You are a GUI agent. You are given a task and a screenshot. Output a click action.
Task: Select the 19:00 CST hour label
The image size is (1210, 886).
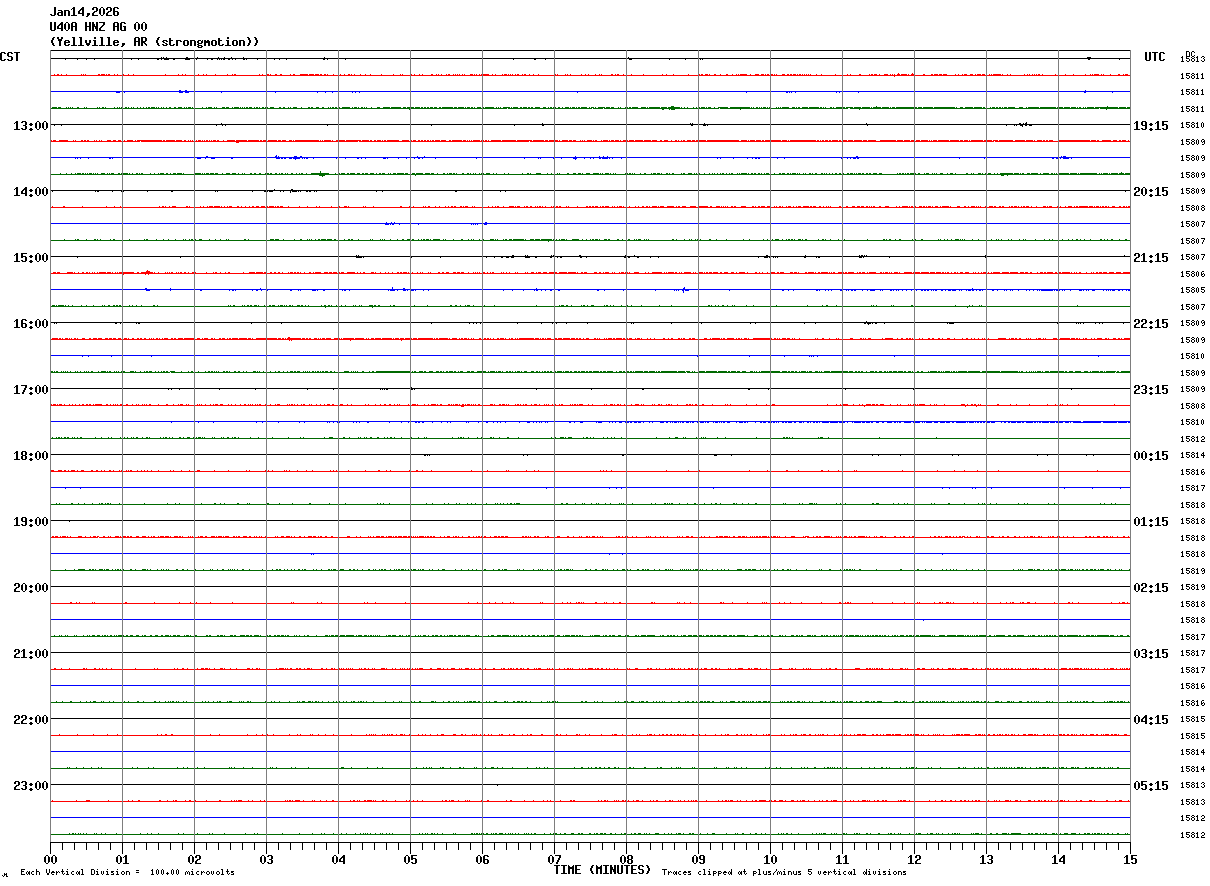[31, 522]
